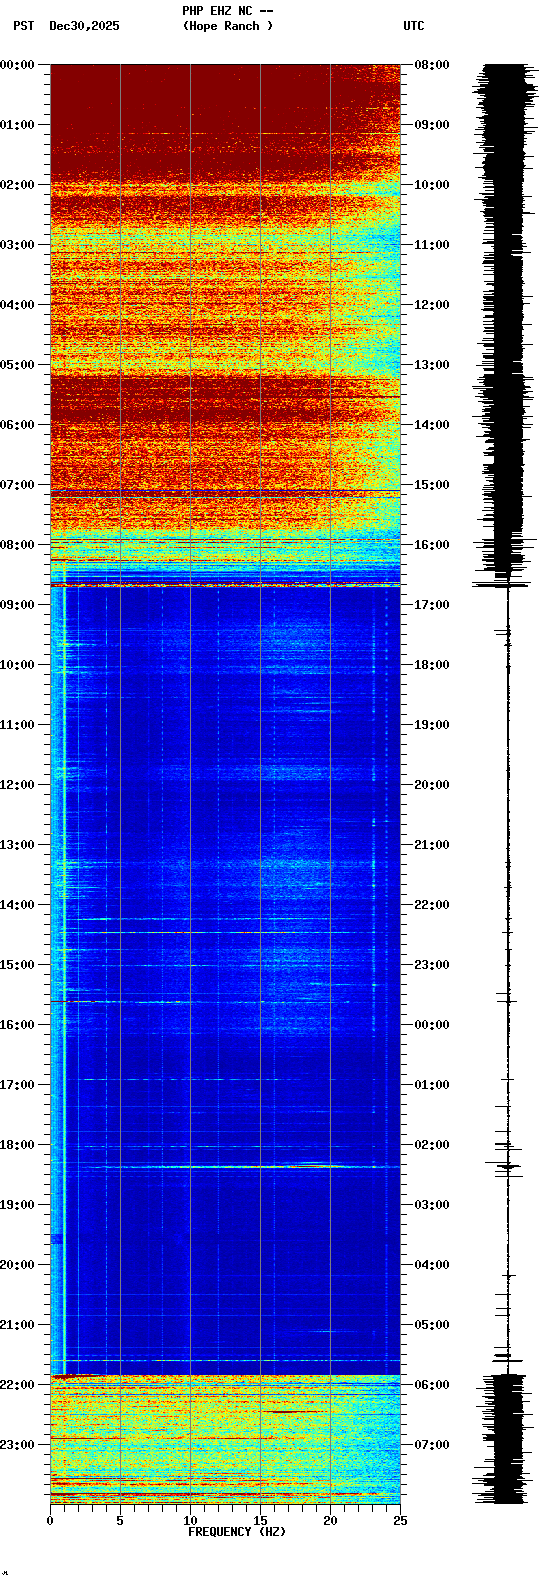The image size is (552, 1584).
Task: Click the PST 04:00 time label
Action: [x=18, y=305]
